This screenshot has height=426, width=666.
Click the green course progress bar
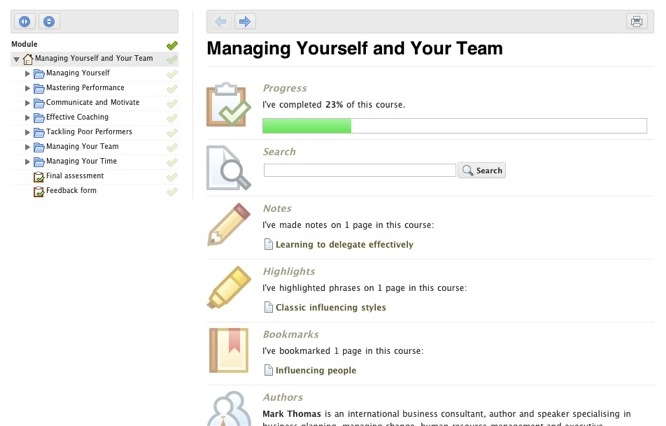307,126
